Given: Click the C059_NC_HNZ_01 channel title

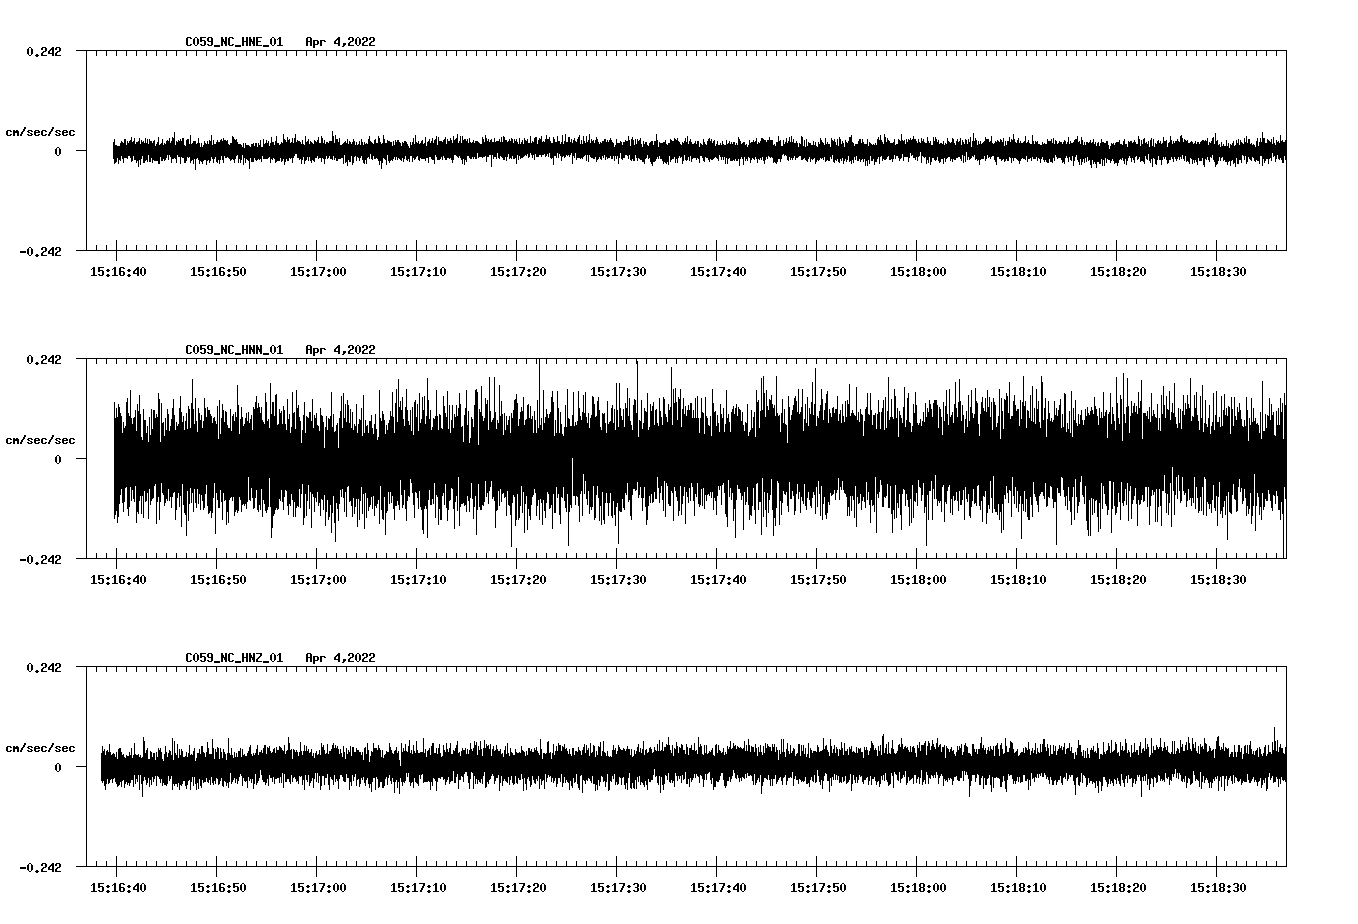Looking at the screenshot, I should click(234, 658).
